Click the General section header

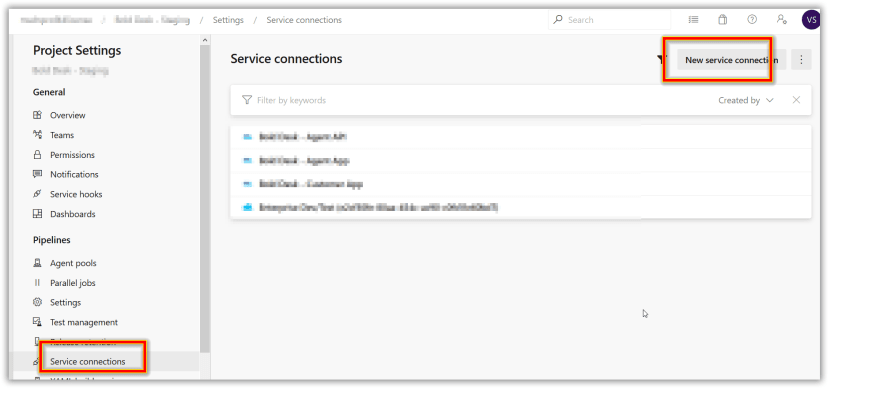tap(49, 92)
